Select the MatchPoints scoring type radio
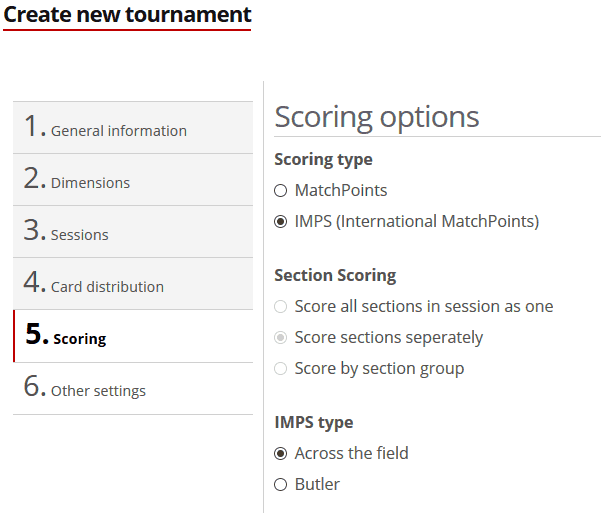Viewport: 601px width, 513px height. (281, 190)
